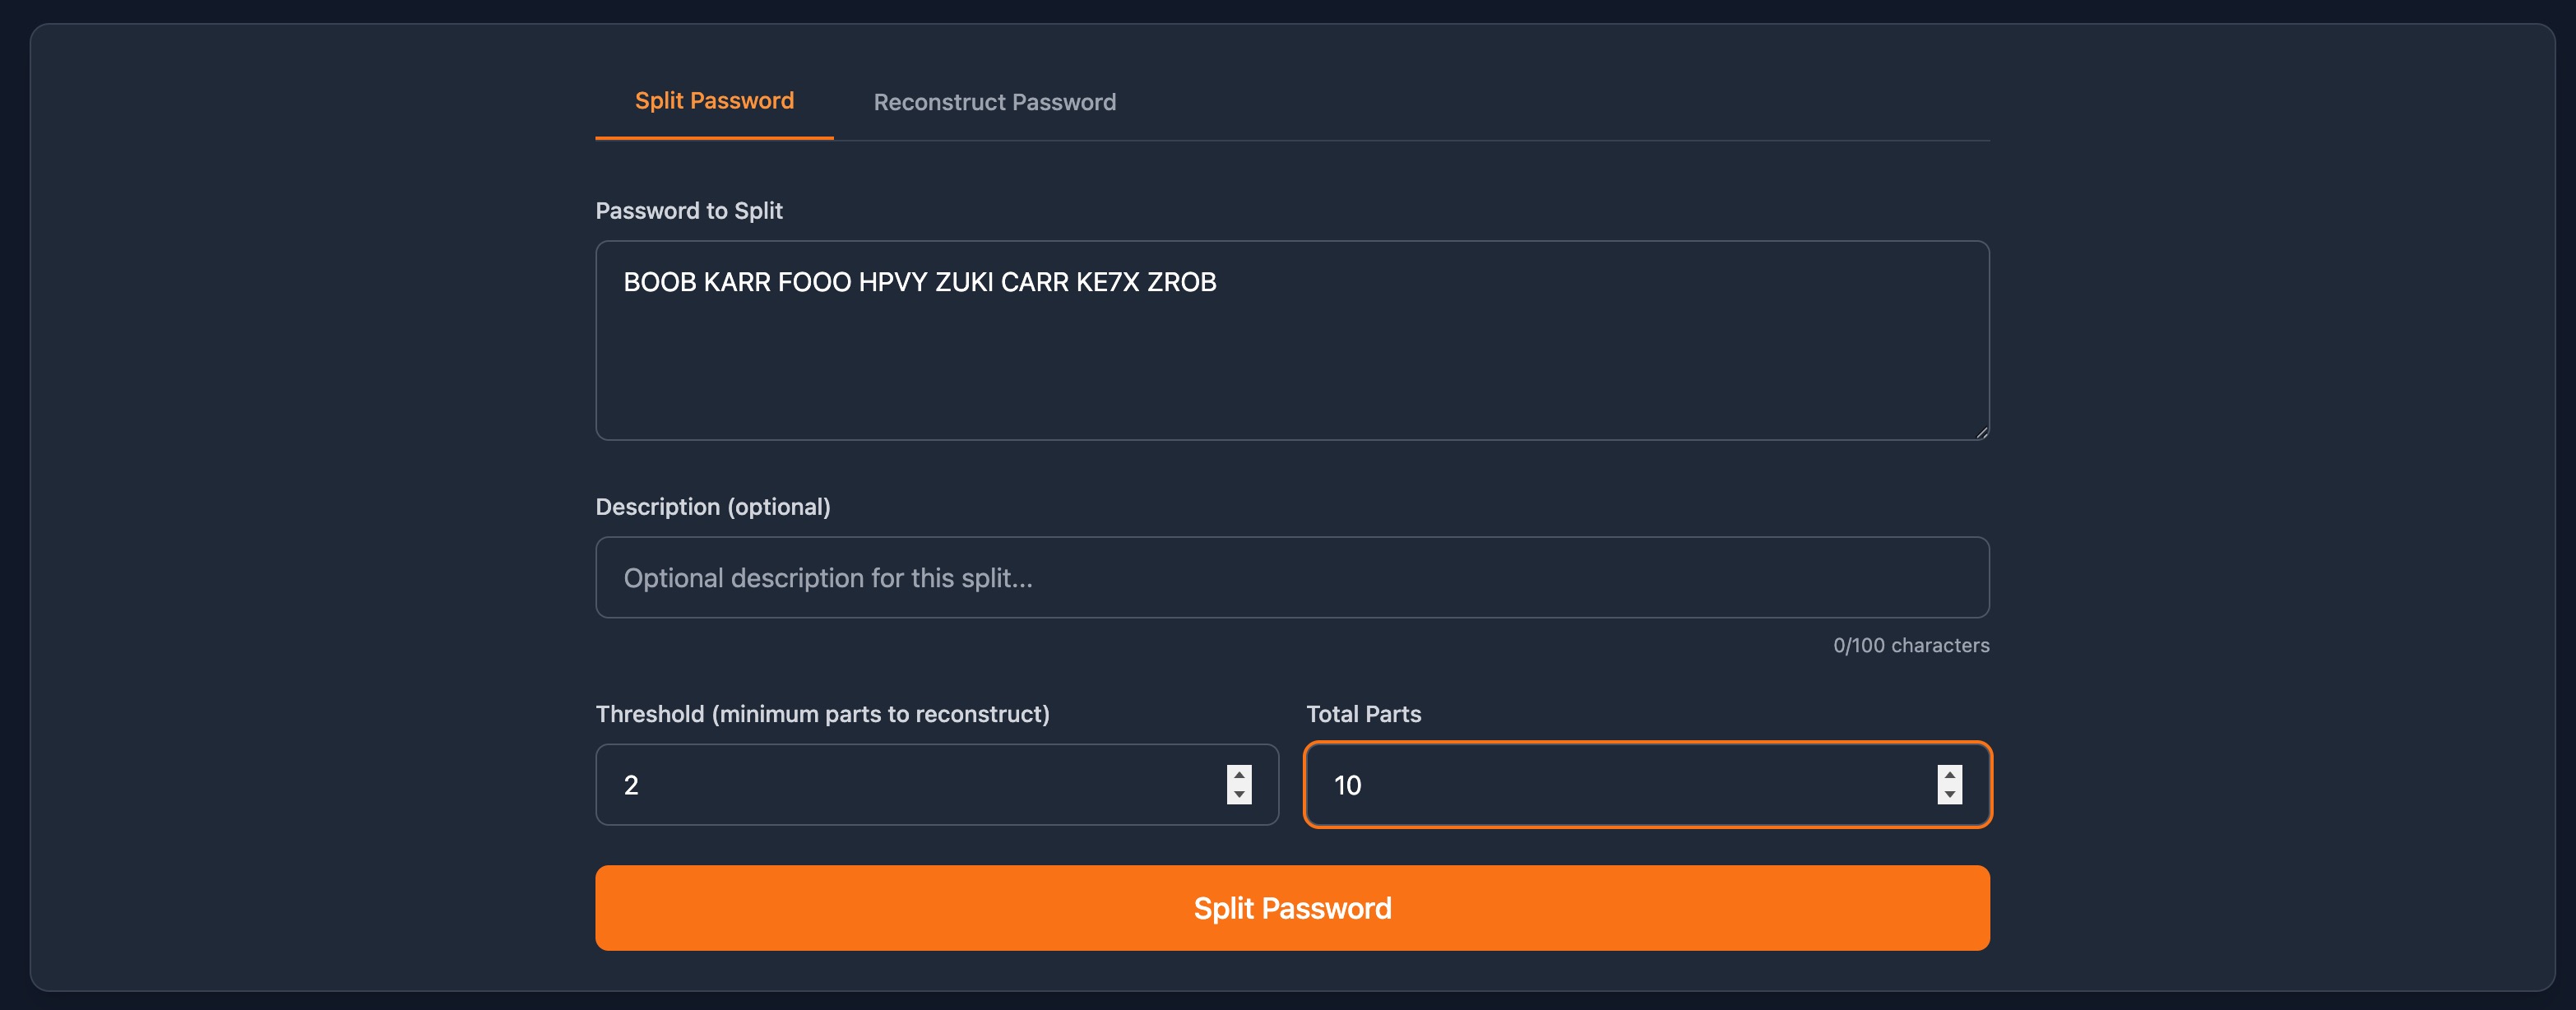Increment Total Parts using the up arrow

coord(1949,775)
